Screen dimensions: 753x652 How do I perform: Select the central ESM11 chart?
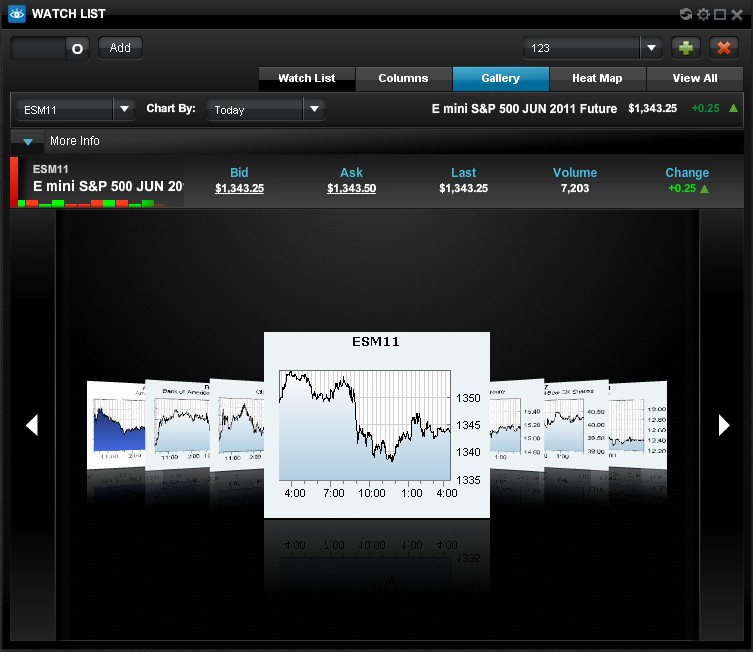tap(377, 424)
